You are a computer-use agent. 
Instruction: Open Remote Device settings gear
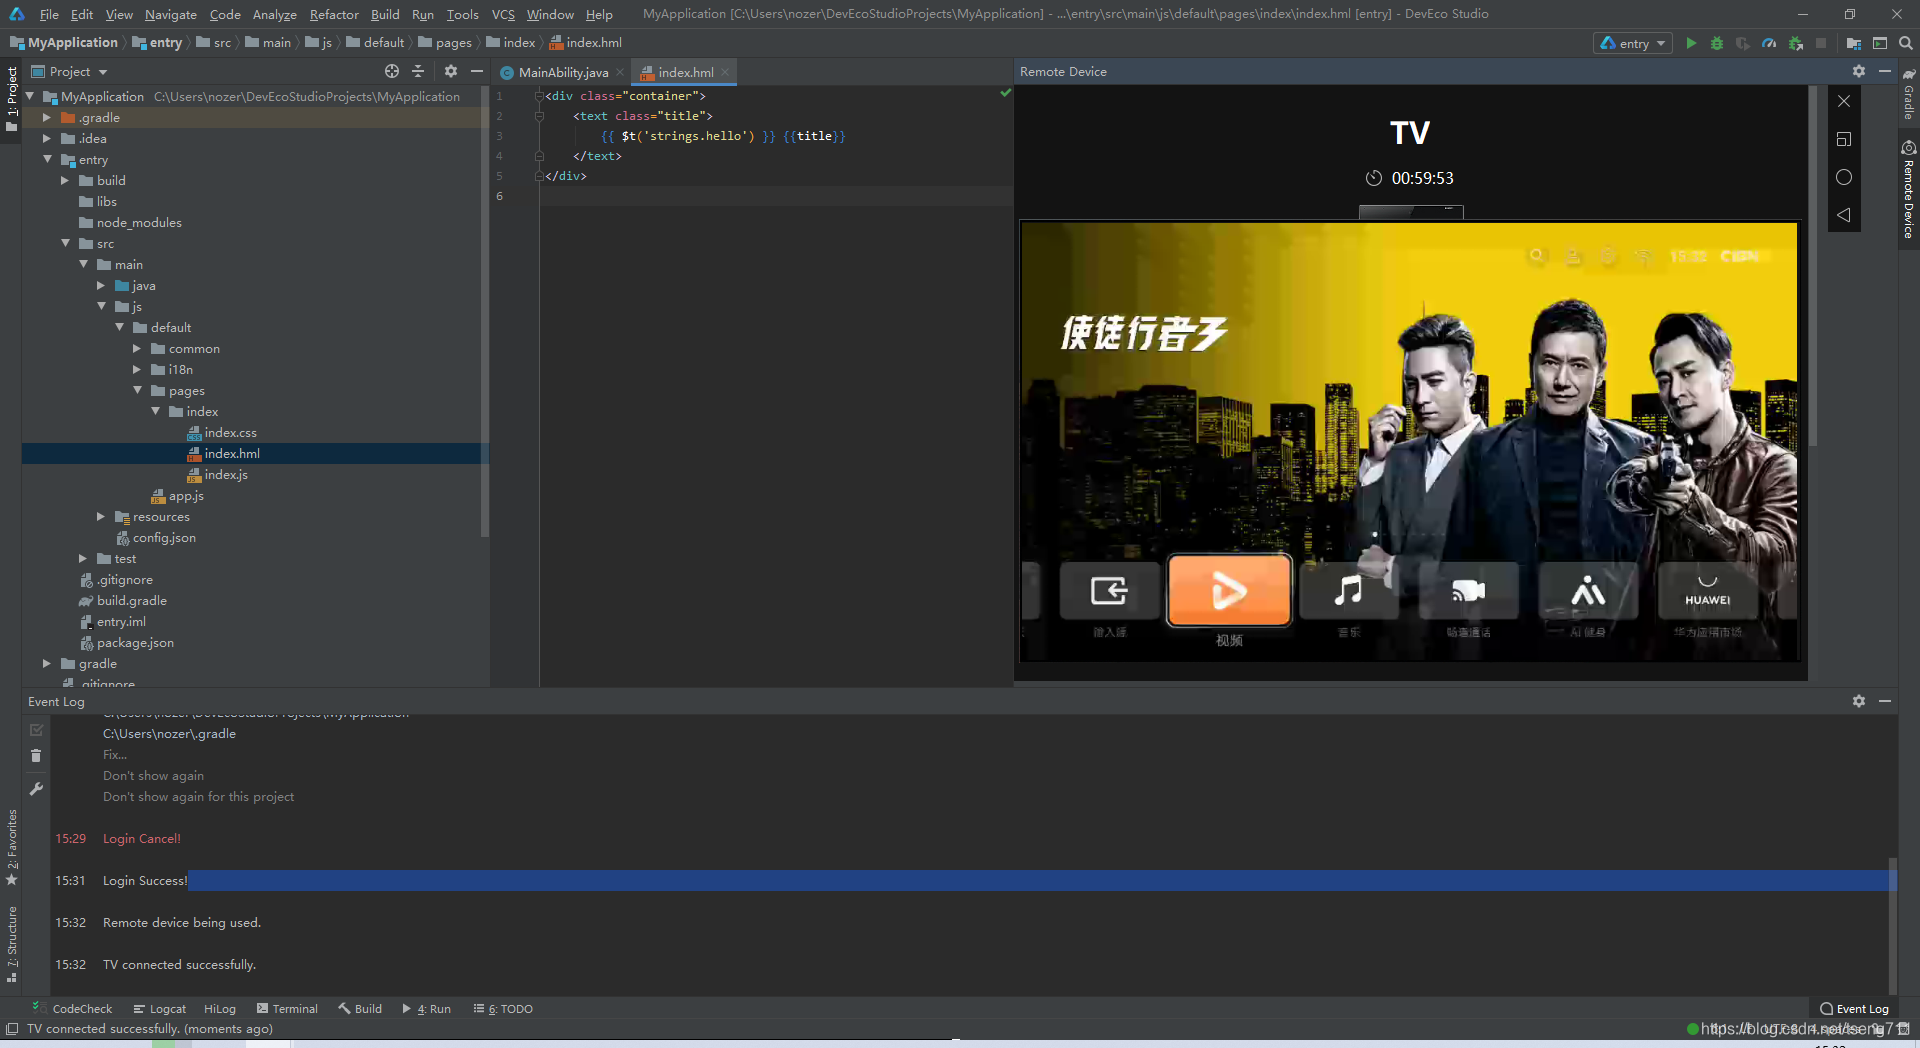[x=1858, y=71]
